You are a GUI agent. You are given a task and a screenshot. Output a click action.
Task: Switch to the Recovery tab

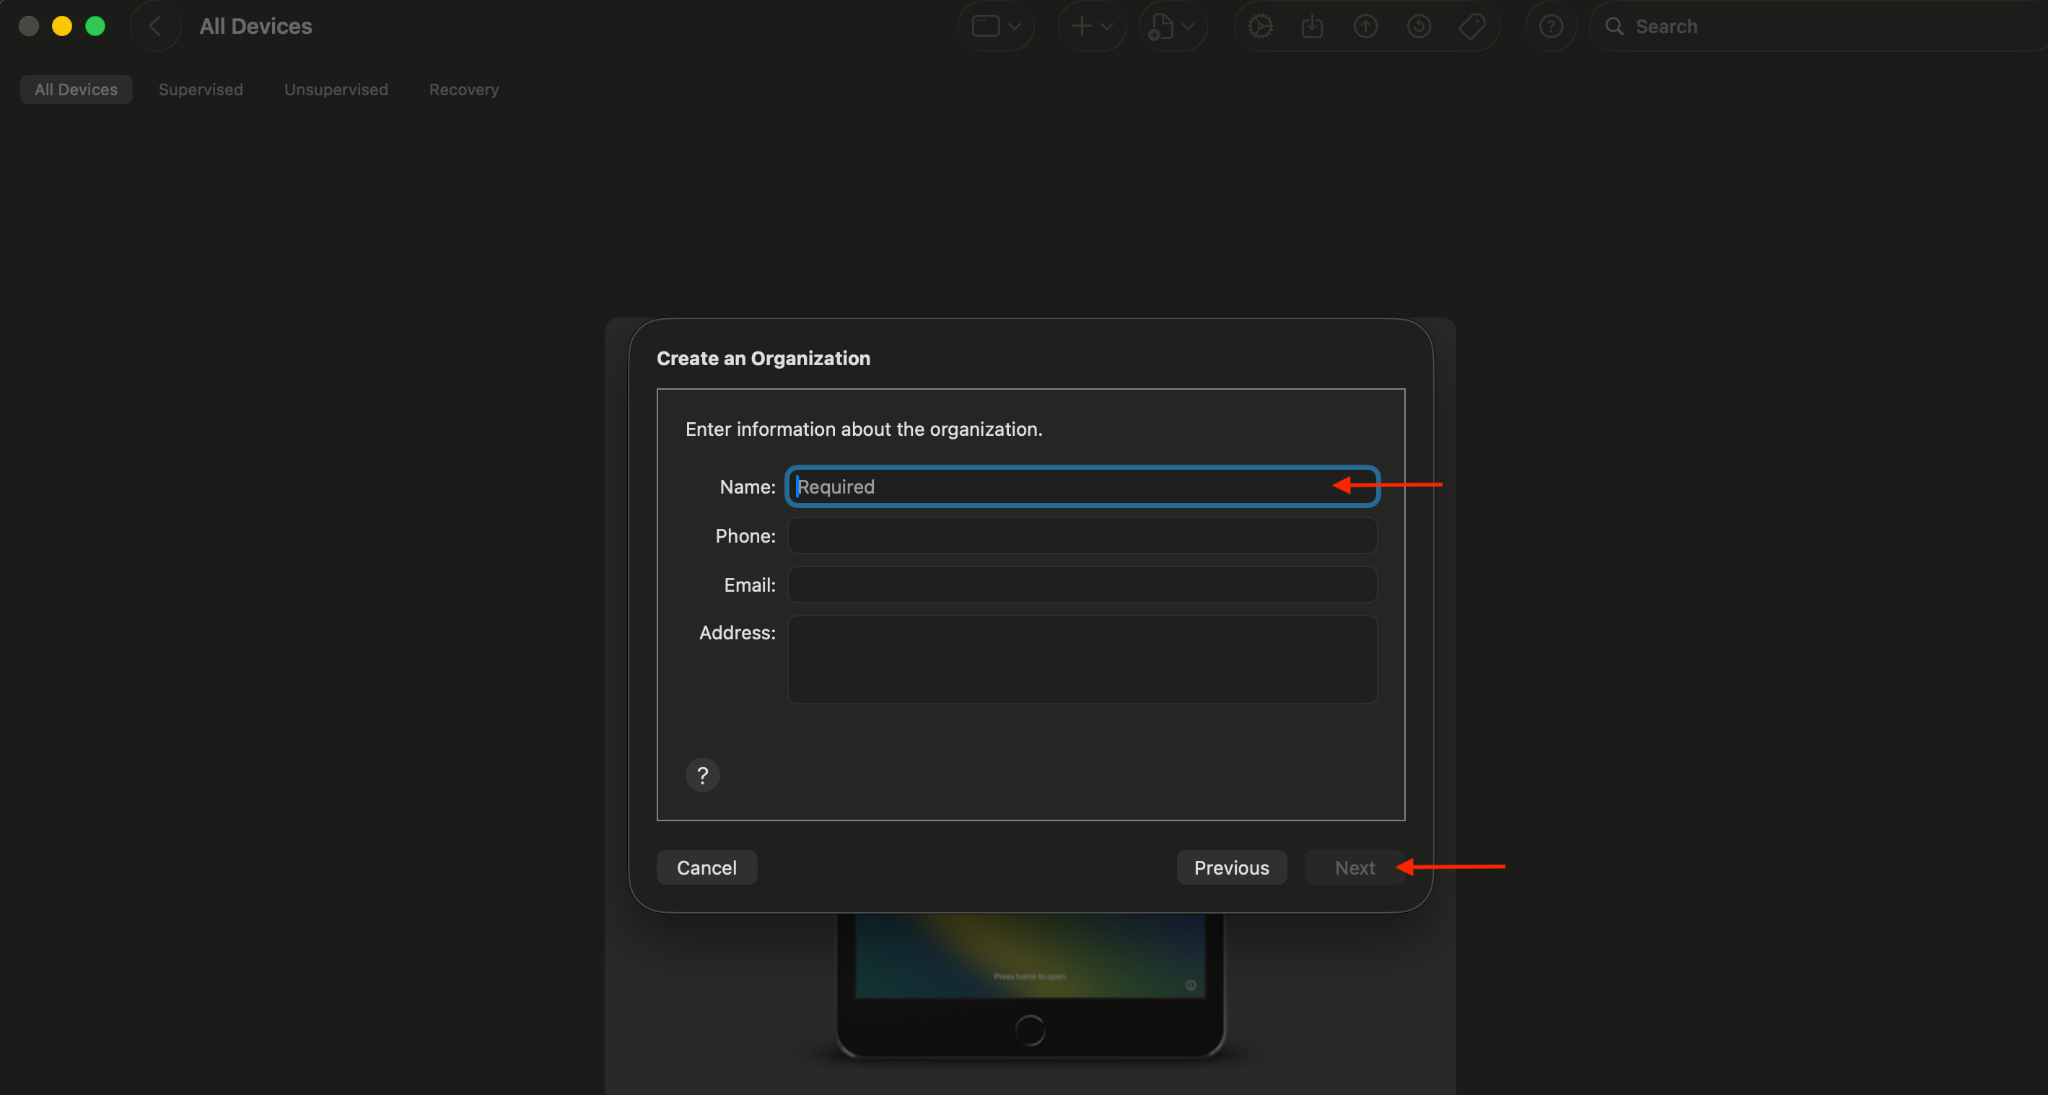[x=464, y=90]
